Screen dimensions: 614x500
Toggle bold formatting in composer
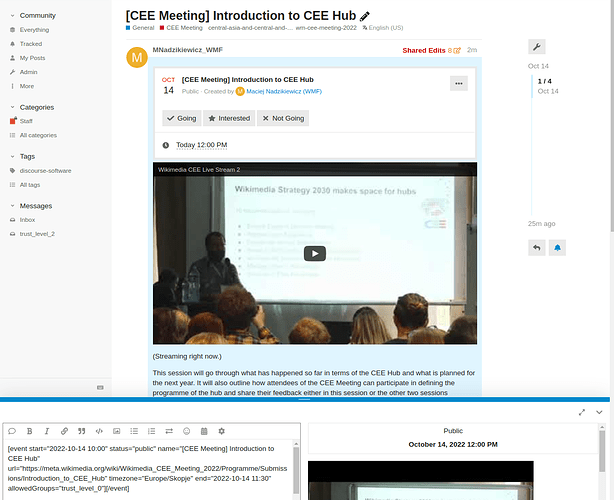pyautogui.click(x=29, y=431)
